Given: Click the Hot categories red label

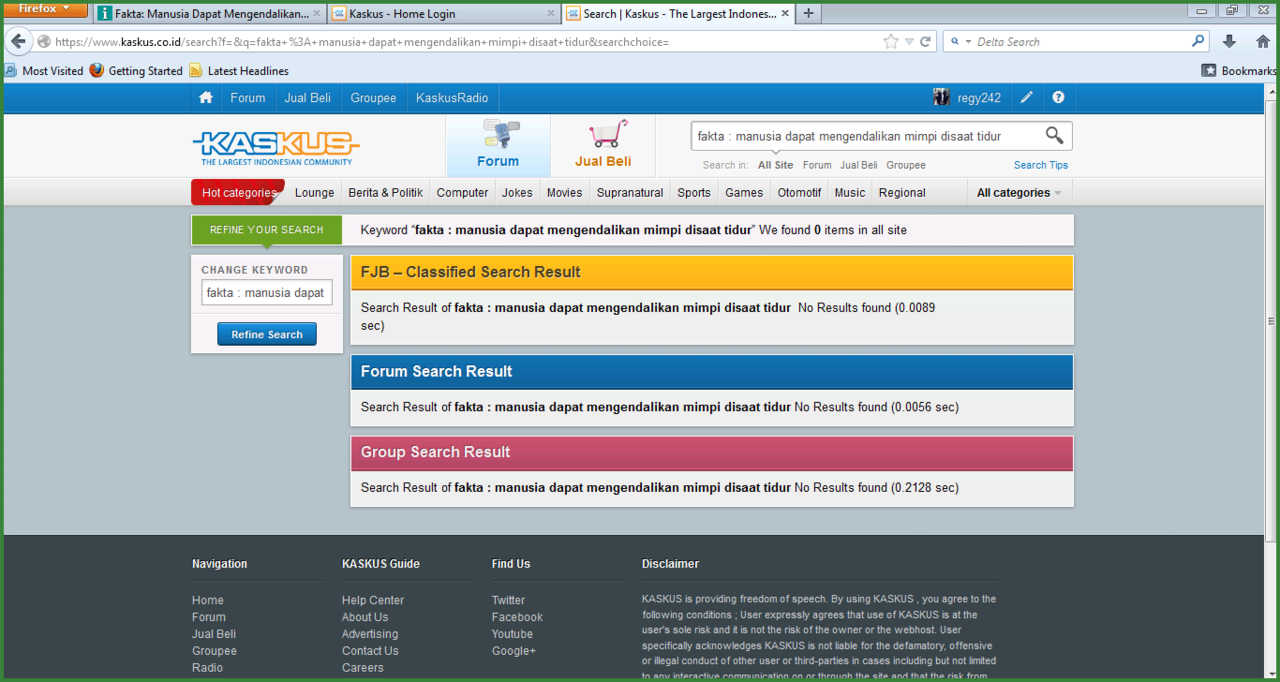Looking at the screenshot, I should [238, 193].
